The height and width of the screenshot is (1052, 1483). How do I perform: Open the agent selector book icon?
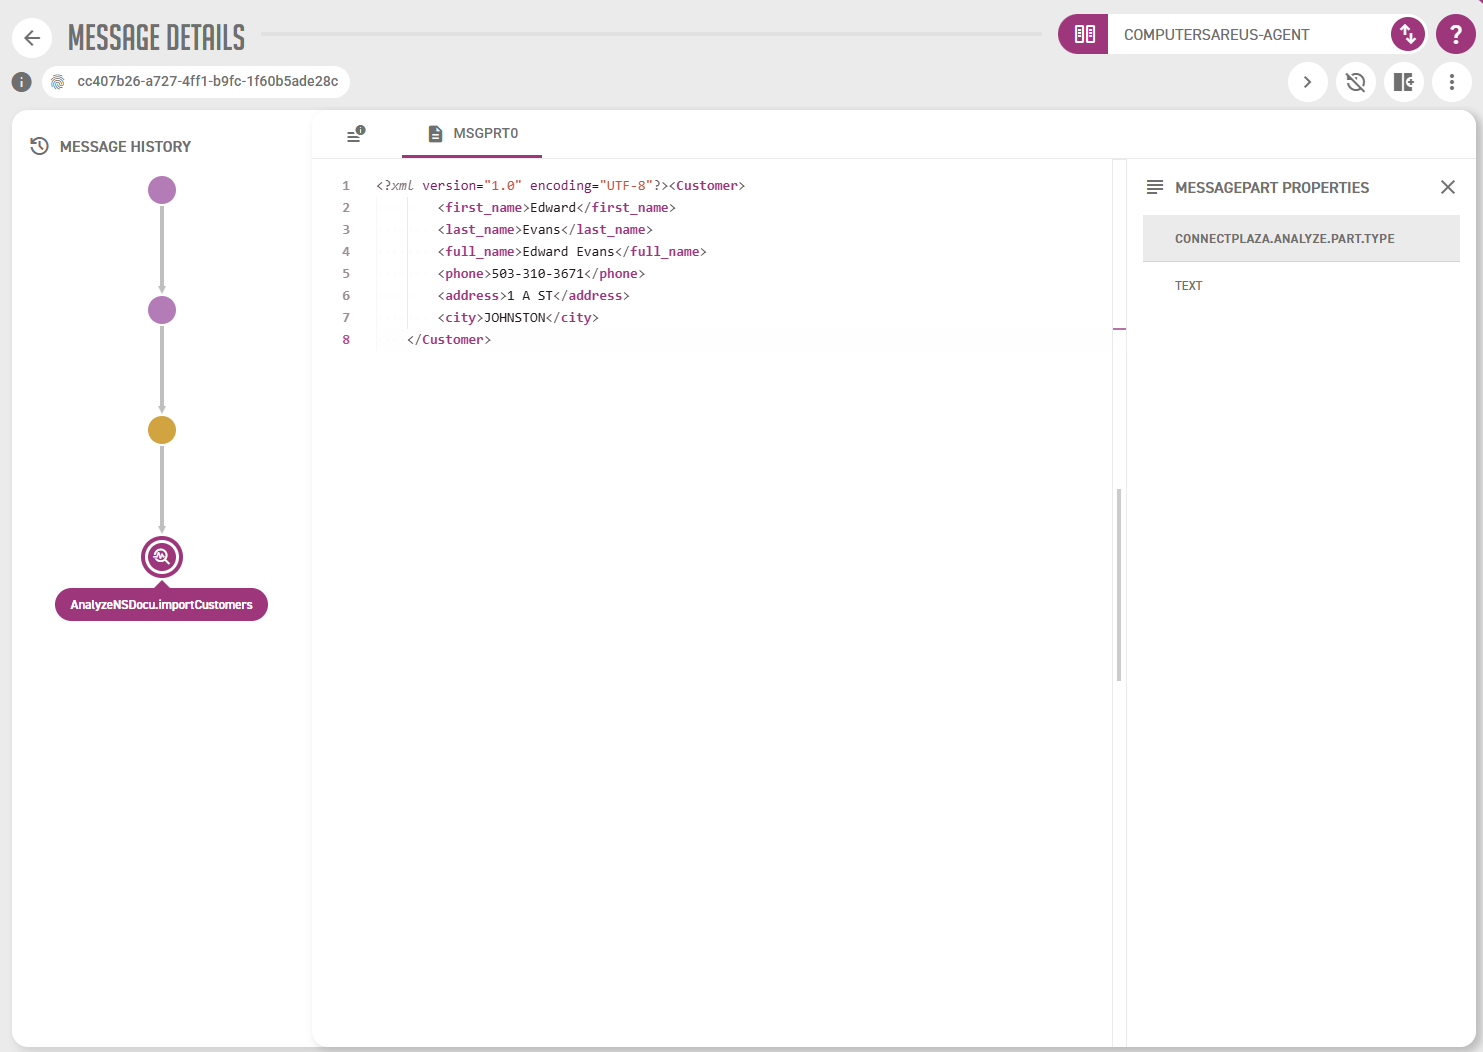pos(1084,34)
